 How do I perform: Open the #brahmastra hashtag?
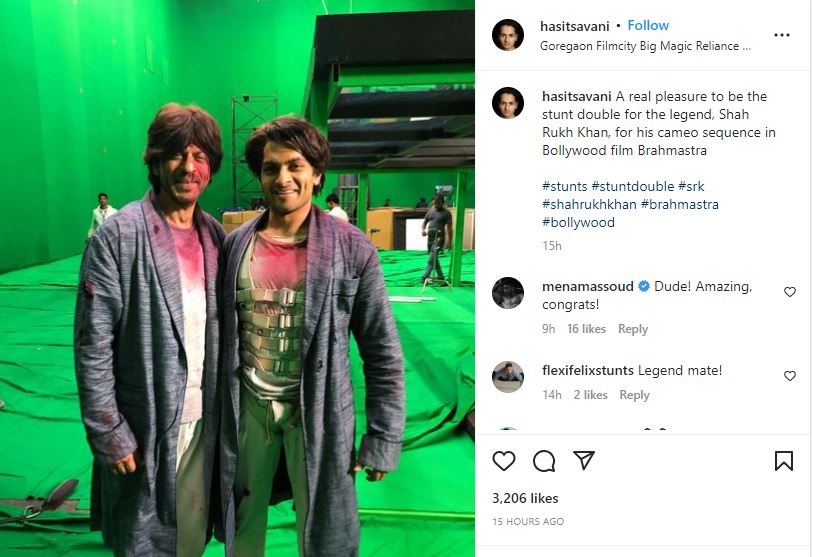680,204
